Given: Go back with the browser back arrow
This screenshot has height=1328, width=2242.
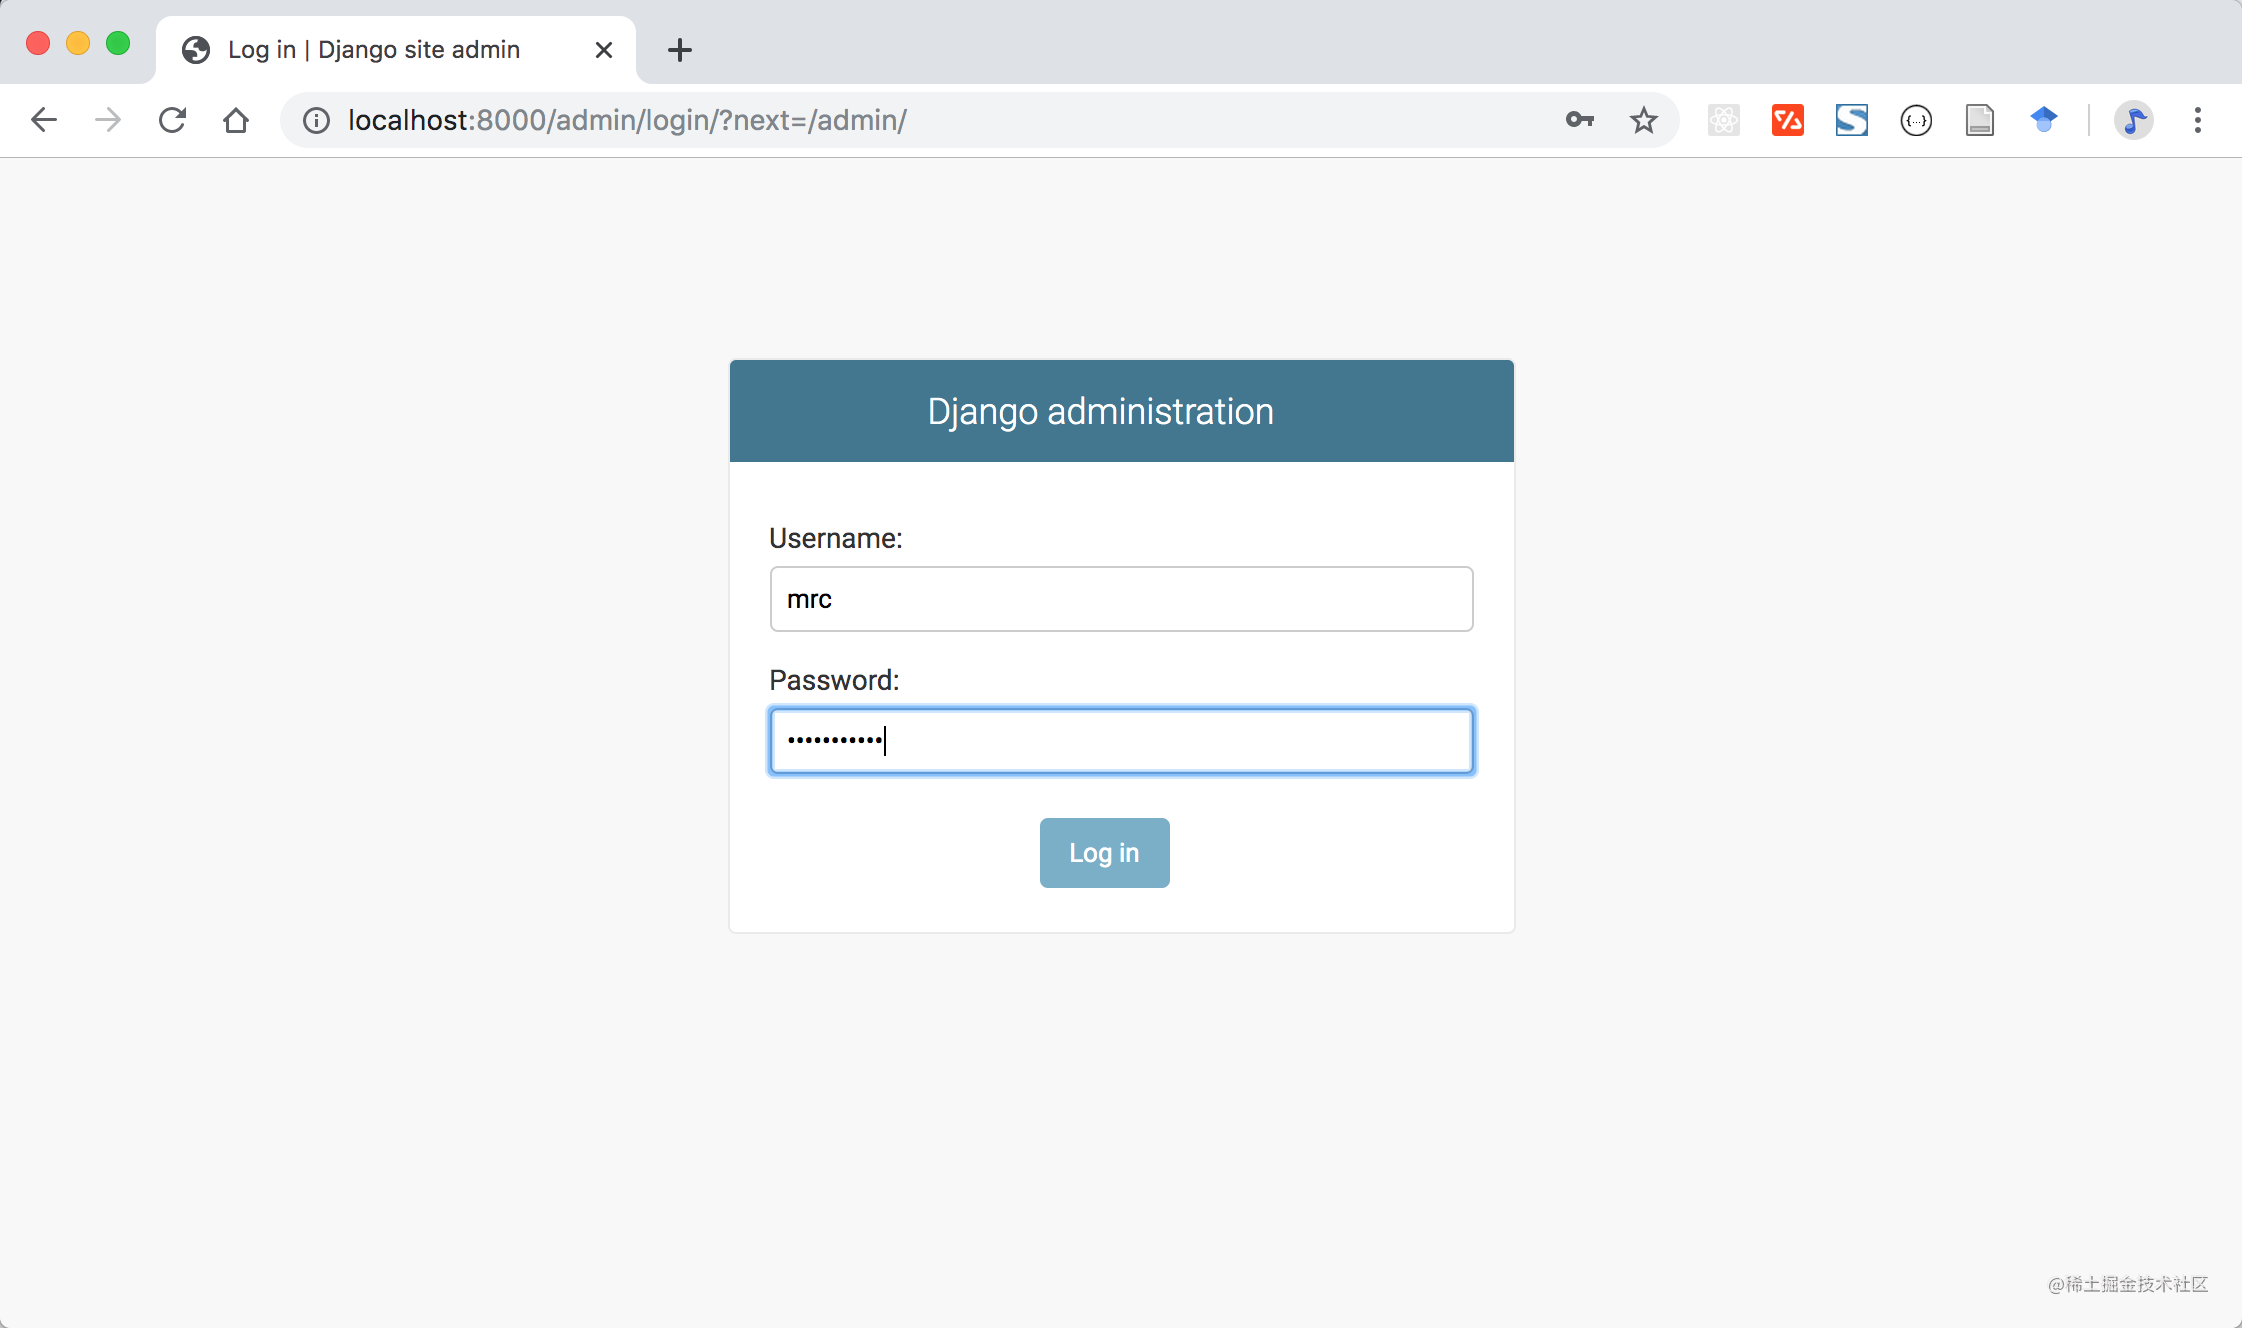Looking at the screenshot, I should pyautogui.click(x=44, y=121).
